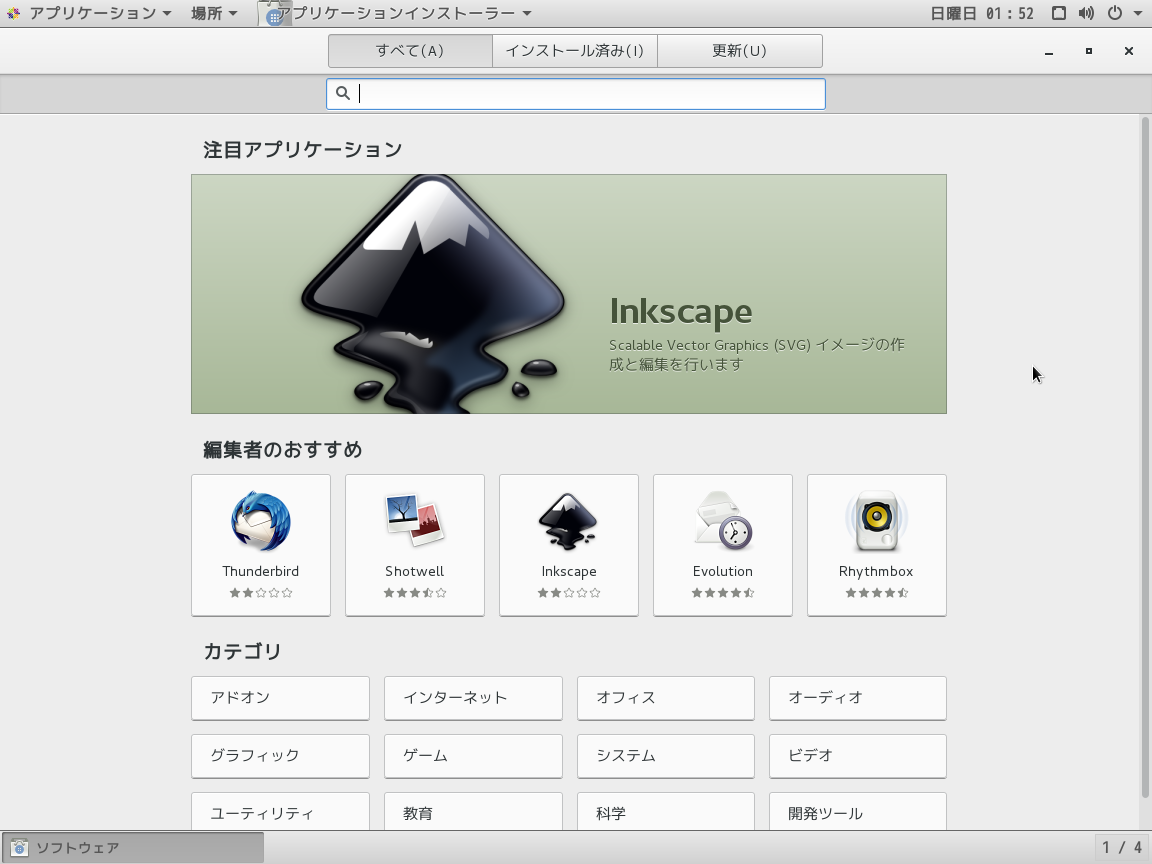
Task: Open the アプリケーション menu
Action: pyautogui.click(x=93, y=13)
